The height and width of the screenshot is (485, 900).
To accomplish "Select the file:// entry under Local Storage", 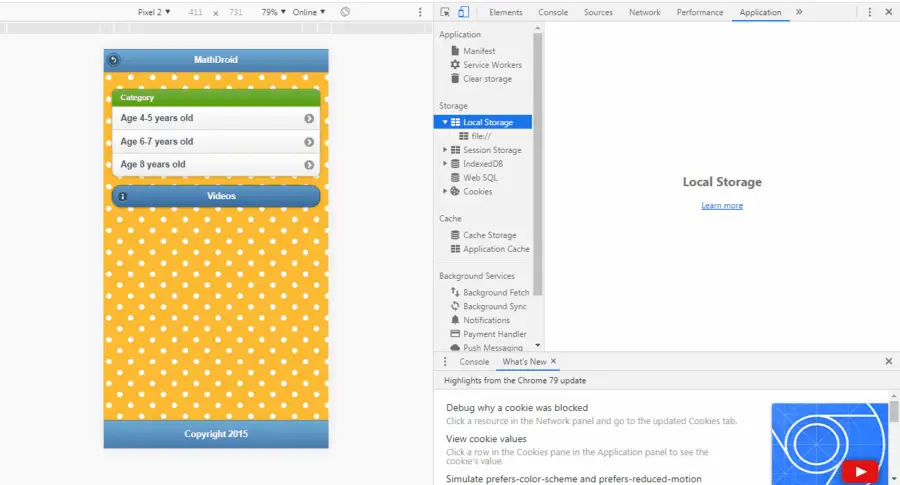I will [x=483, y=136].
